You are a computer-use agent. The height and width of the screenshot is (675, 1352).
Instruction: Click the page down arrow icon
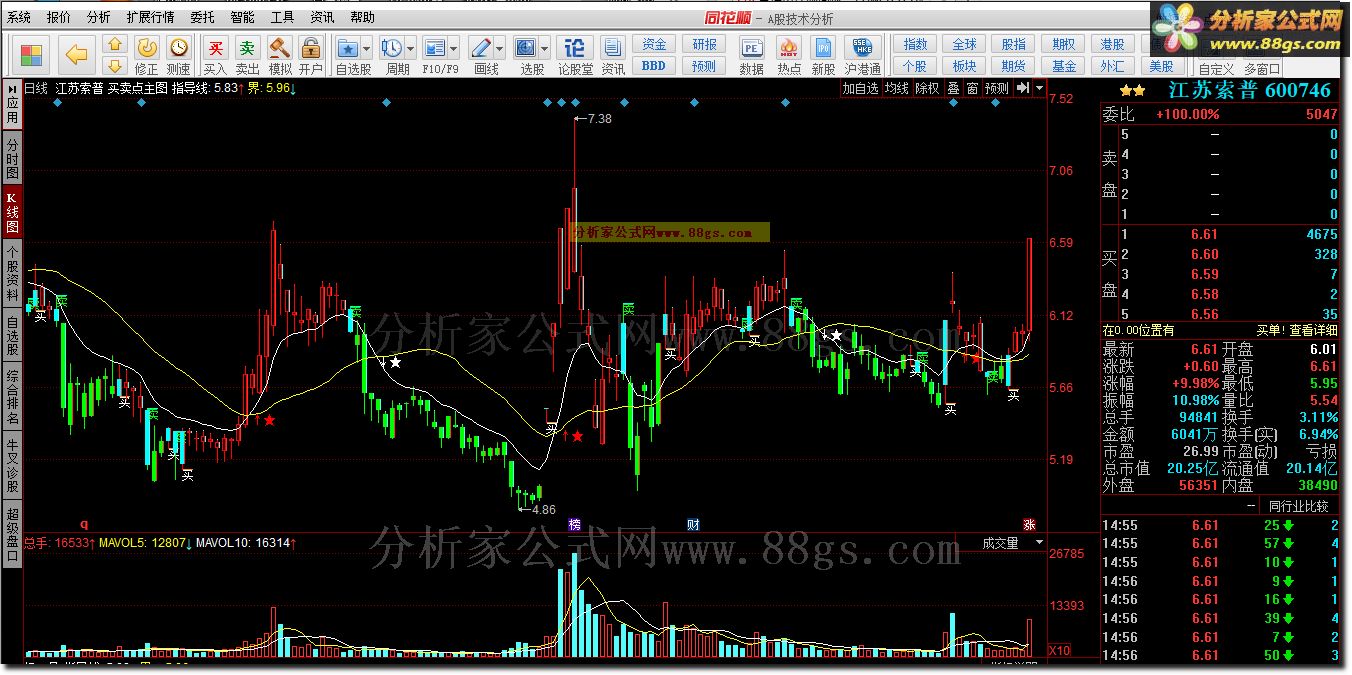tap(115, 67)
